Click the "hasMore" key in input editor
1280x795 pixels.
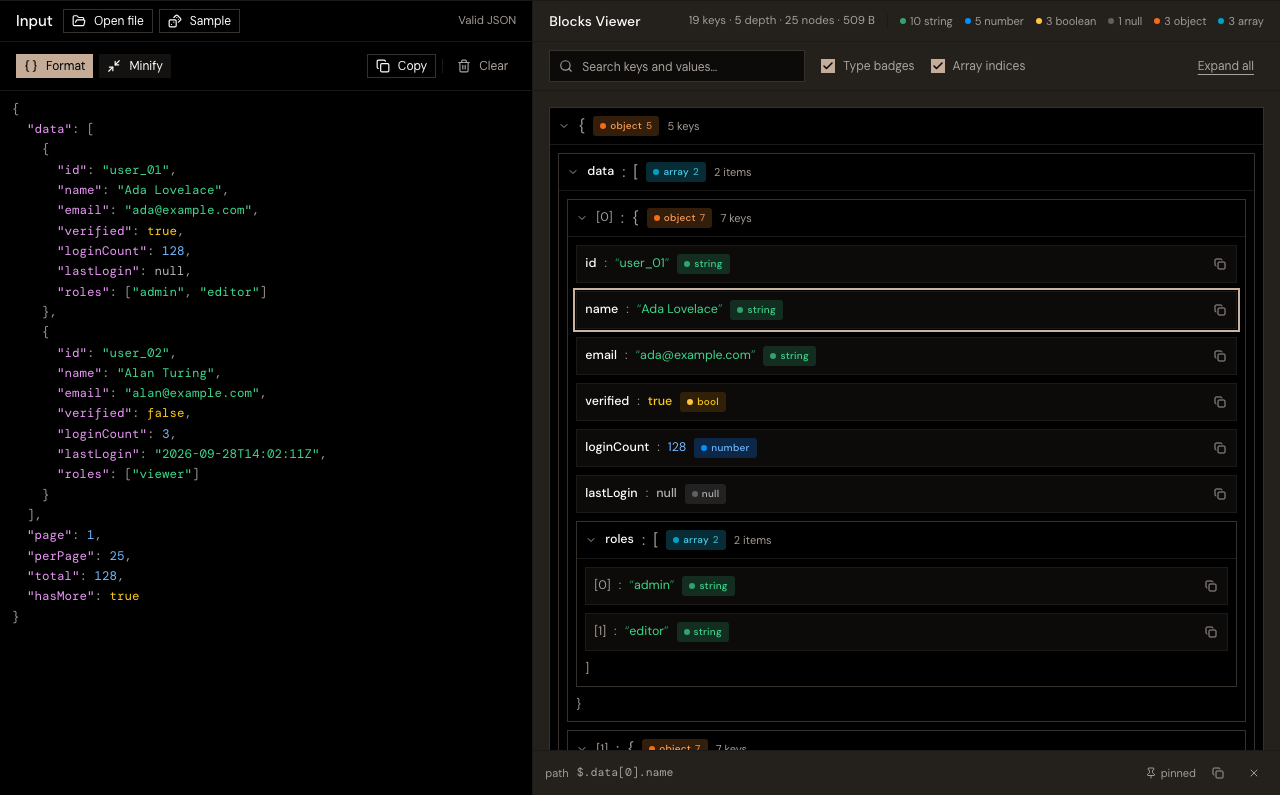(x=61, y=596)
